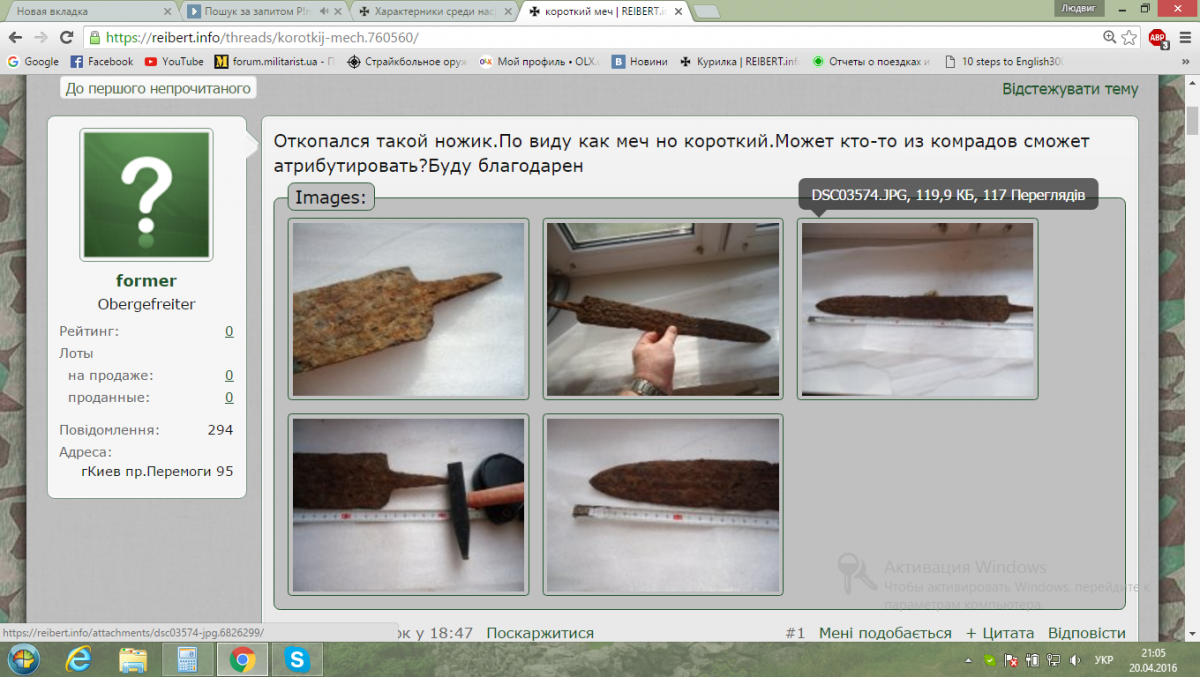The width and height of the screenshot is (1200, 677).
Task: Open blade tip with ruler thumbnail
Action: point(663,505)
